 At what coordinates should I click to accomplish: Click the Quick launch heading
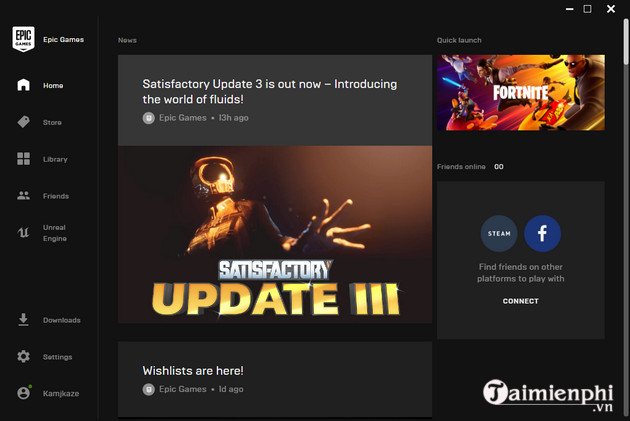pos(459,40)
